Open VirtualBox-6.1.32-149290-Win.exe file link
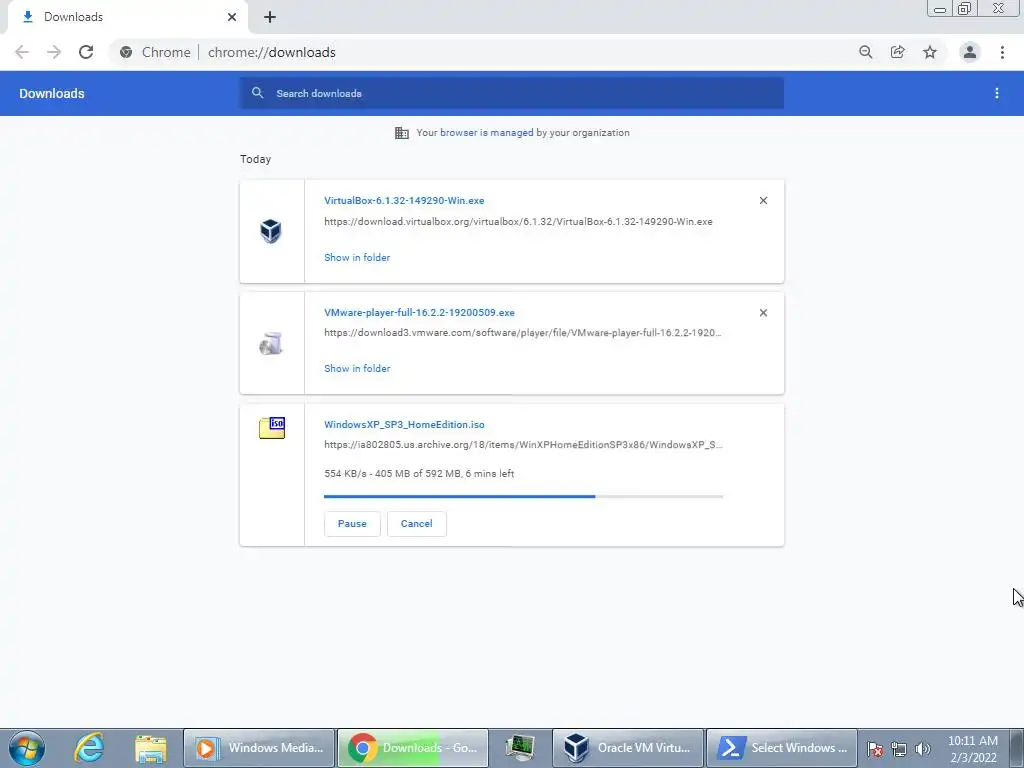Viewport: 1024px width, 768px height. [x=404, y=200]
